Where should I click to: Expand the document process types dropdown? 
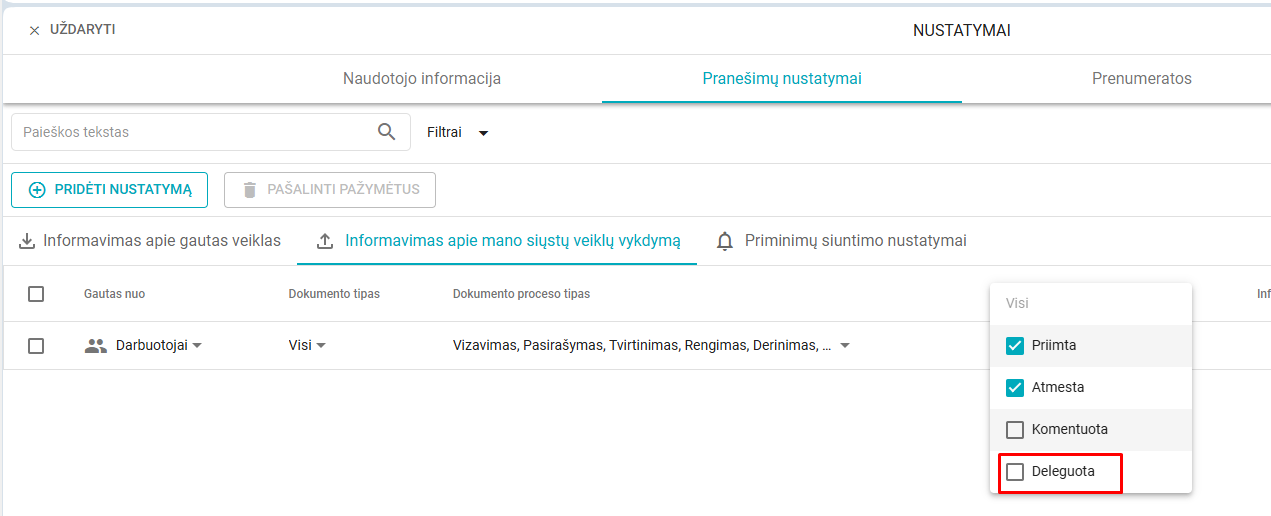pos(845,346)
